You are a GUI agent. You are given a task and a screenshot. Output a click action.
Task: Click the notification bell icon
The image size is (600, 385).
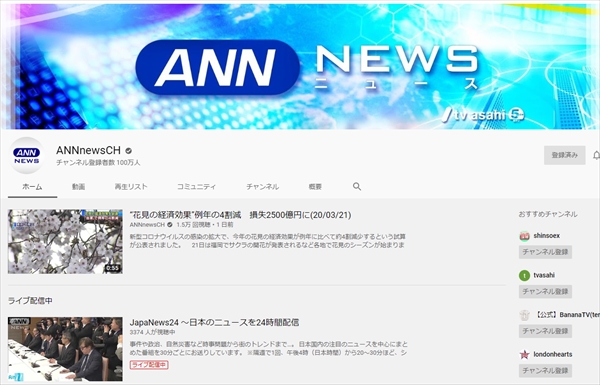point(596,155)
